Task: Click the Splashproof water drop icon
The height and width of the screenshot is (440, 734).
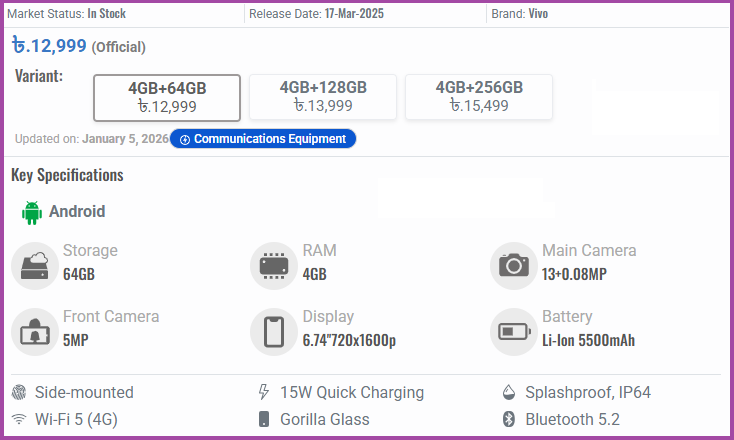Action: point(508,392)
